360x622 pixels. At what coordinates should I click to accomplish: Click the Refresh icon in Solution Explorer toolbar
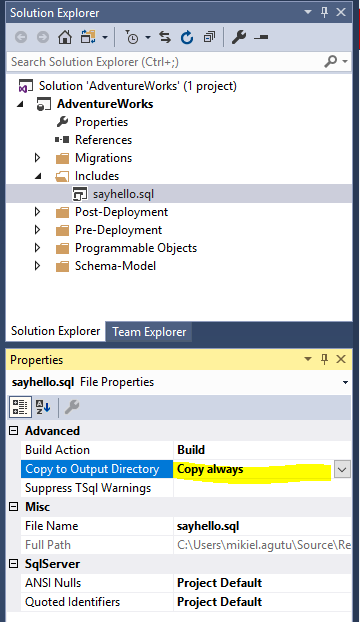click(x=186, y=37)
